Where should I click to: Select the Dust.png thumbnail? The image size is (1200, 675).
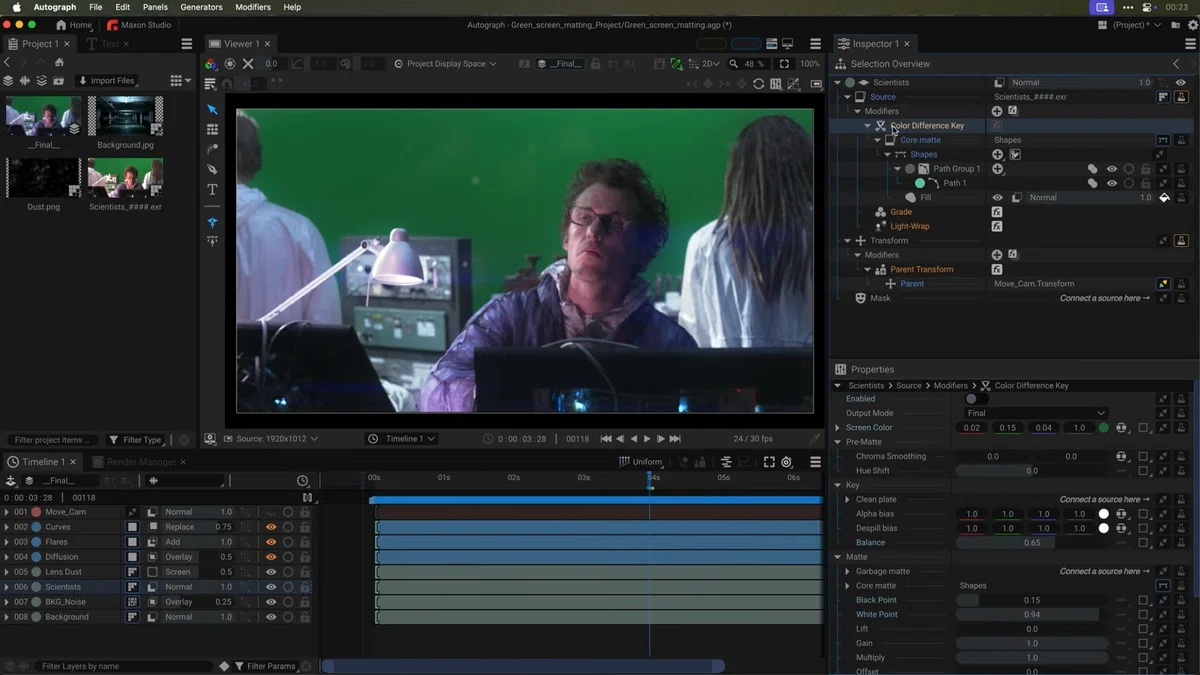[43, 178]
